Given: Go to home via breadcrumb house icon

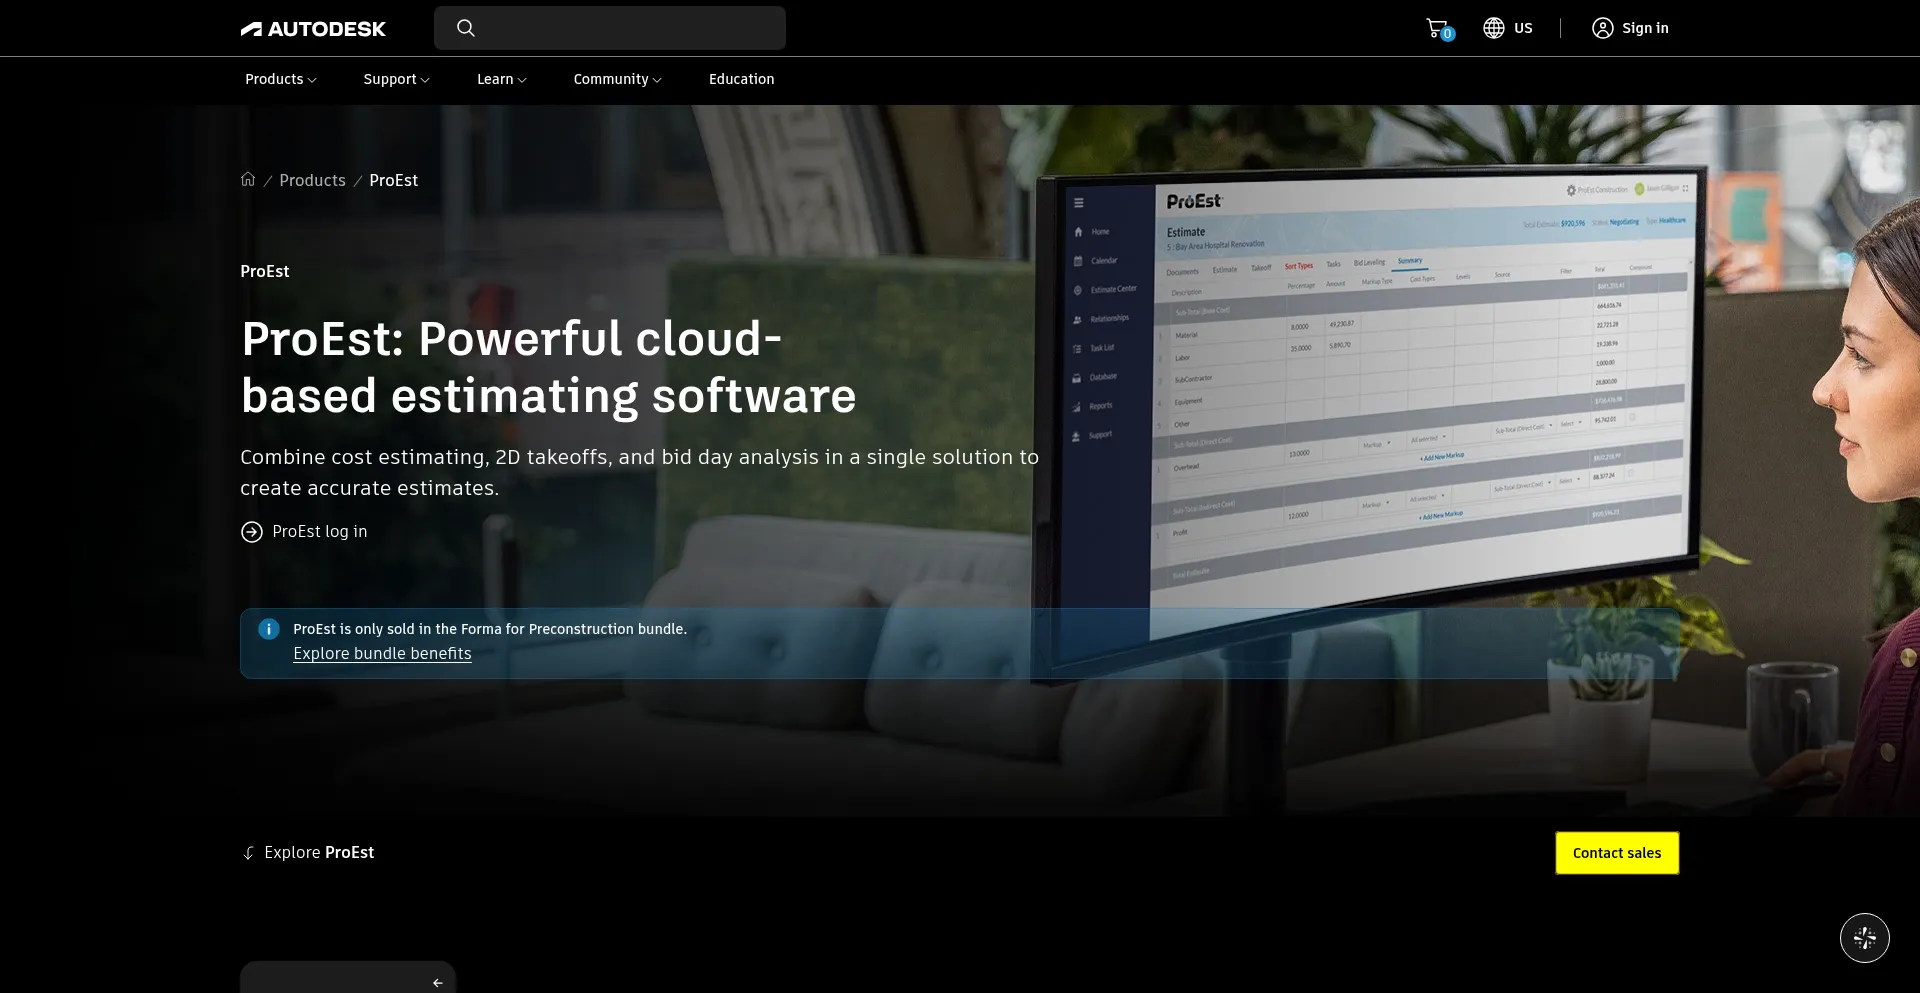Looking at the screenshot, I should (248, 179).
